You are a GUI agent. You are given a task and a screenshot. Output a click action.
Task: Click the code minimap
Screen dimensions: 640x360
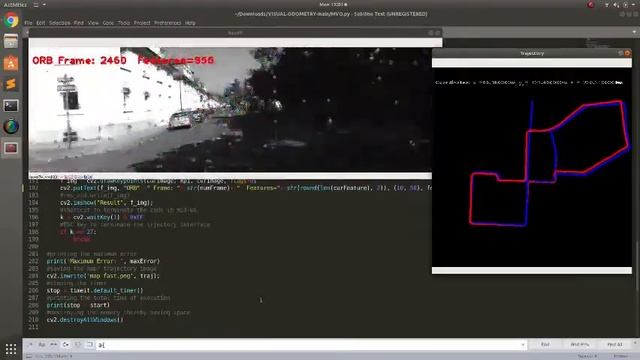pyautogui.click(x=599, y=42)
